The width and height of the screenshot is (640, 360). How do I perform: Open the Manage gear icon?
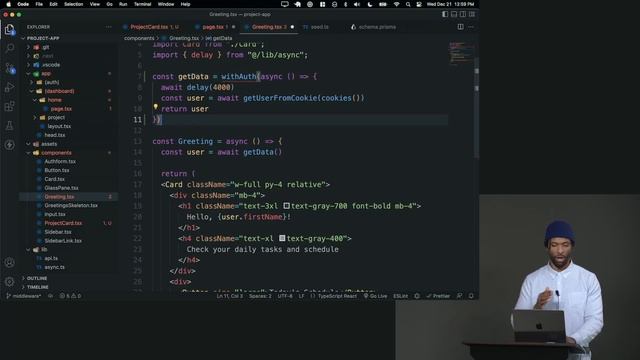[x=9, y=282]
